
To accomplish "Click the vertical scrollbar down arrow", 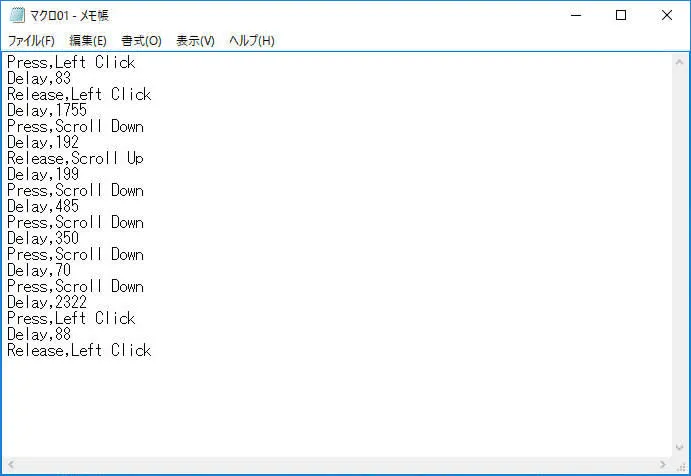I will 679,447.
